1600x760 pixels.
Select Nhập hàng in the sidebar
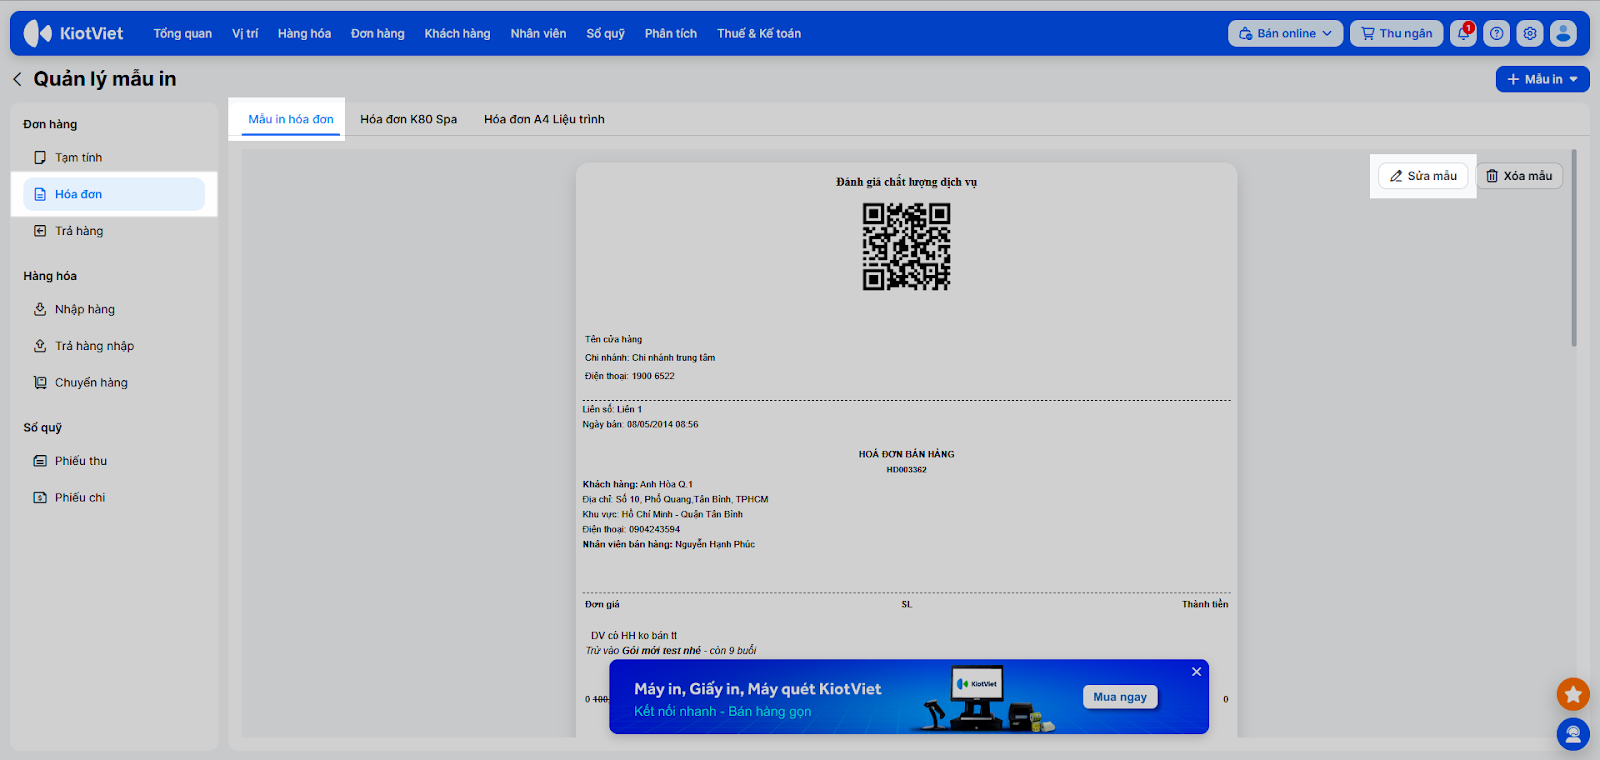click(x=113, y=309)
